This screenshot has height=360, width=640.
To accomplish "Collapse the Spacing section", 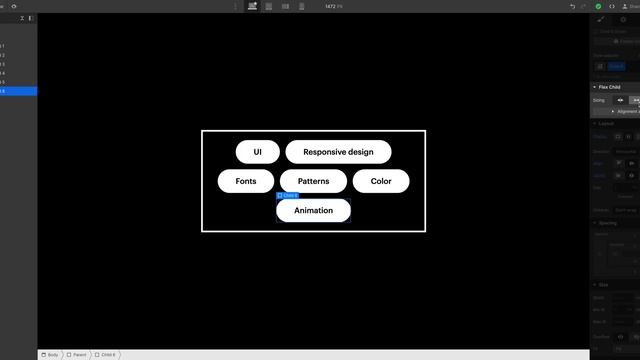I will (x=595, y=223).
